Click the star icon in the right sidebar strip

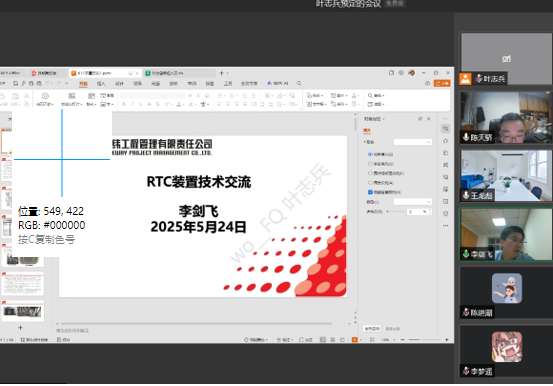(x=445, y=141)
